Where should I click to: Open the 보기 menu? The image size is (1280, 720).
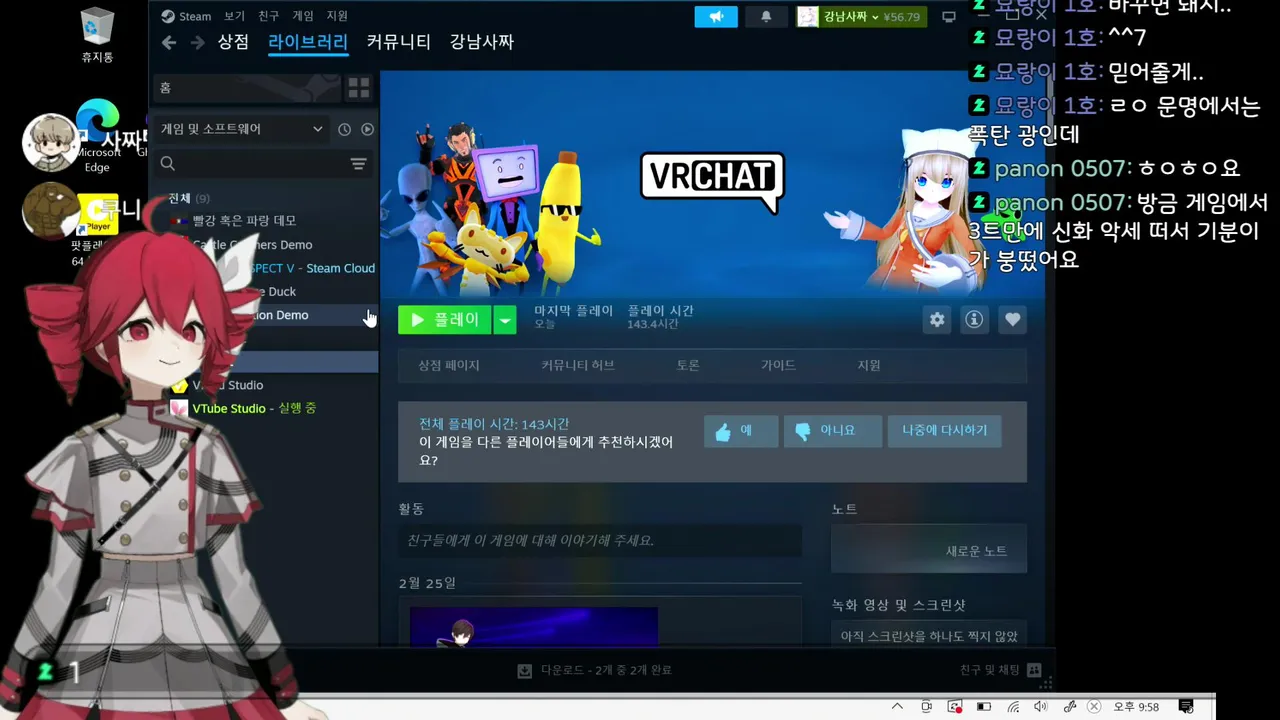[234, 16]
